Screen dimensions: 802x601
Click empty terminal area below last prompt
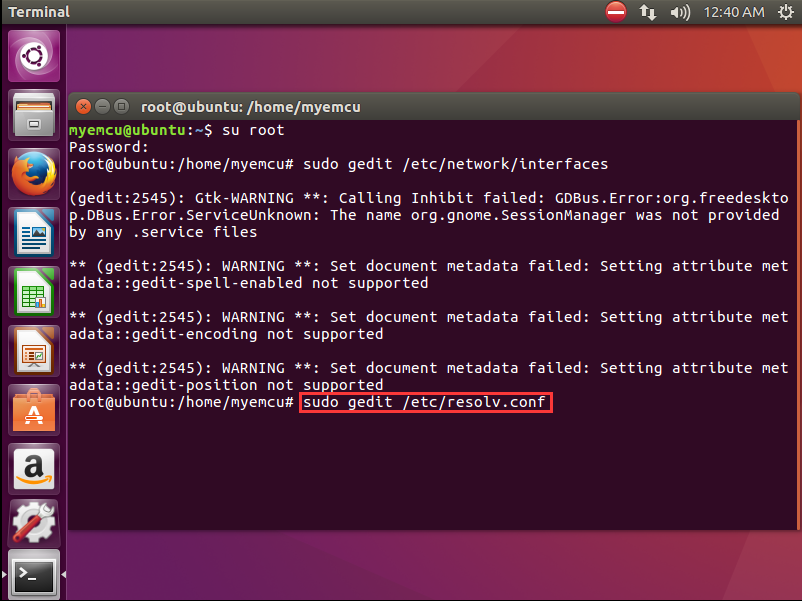point(432,471)
